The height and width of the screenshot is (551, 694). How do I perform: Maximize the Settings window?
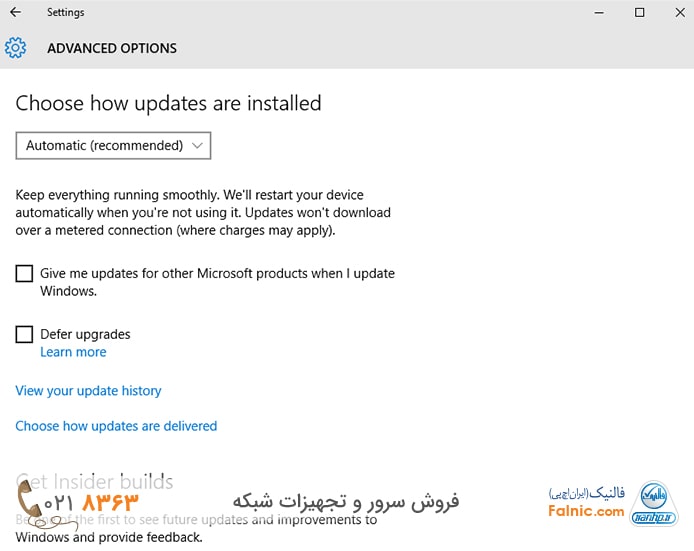pos(640,13)
